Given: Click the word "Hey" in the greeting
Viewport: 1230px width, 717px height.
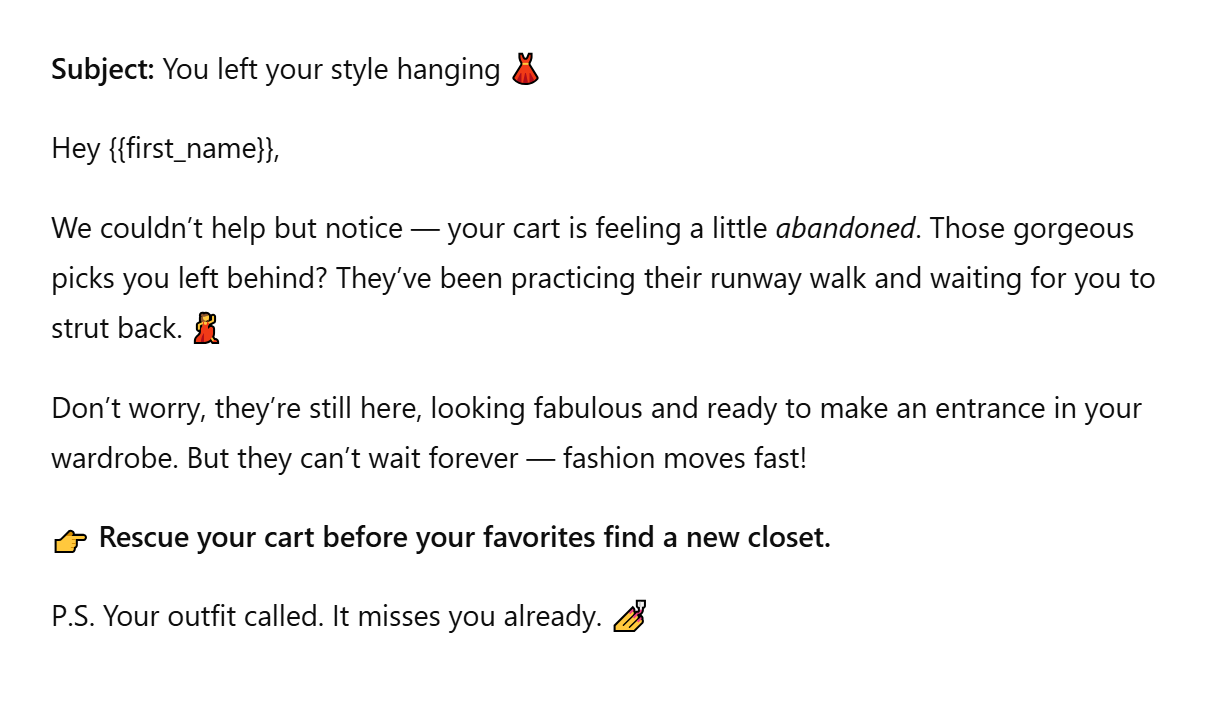Looking at the screenshot, I should (x=76, y=149).
